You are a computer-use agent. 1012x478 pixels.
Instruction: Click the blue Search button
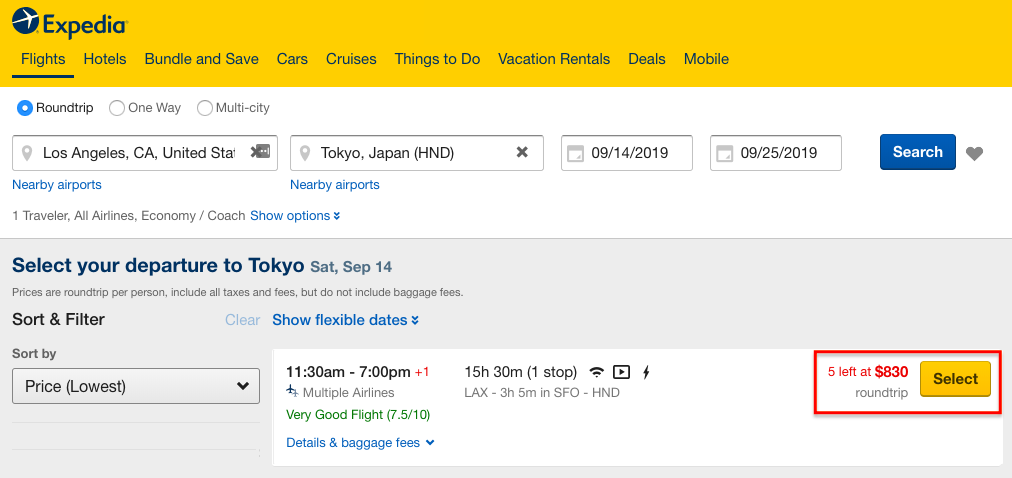pos(918,152)
